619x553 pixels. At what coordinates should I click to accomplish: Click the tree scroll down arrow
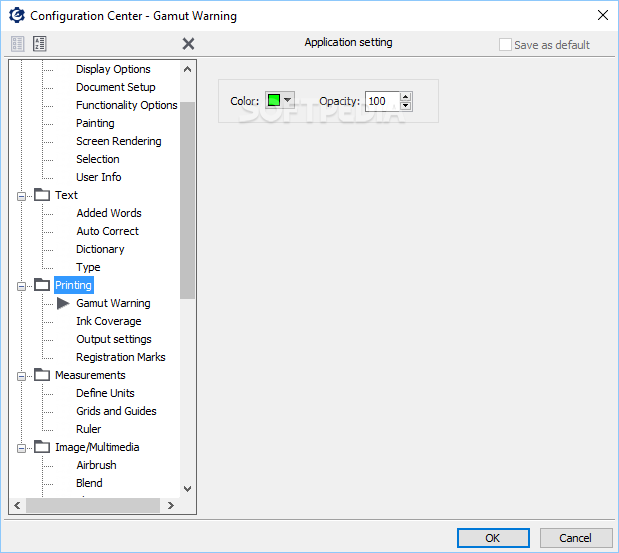188,489
